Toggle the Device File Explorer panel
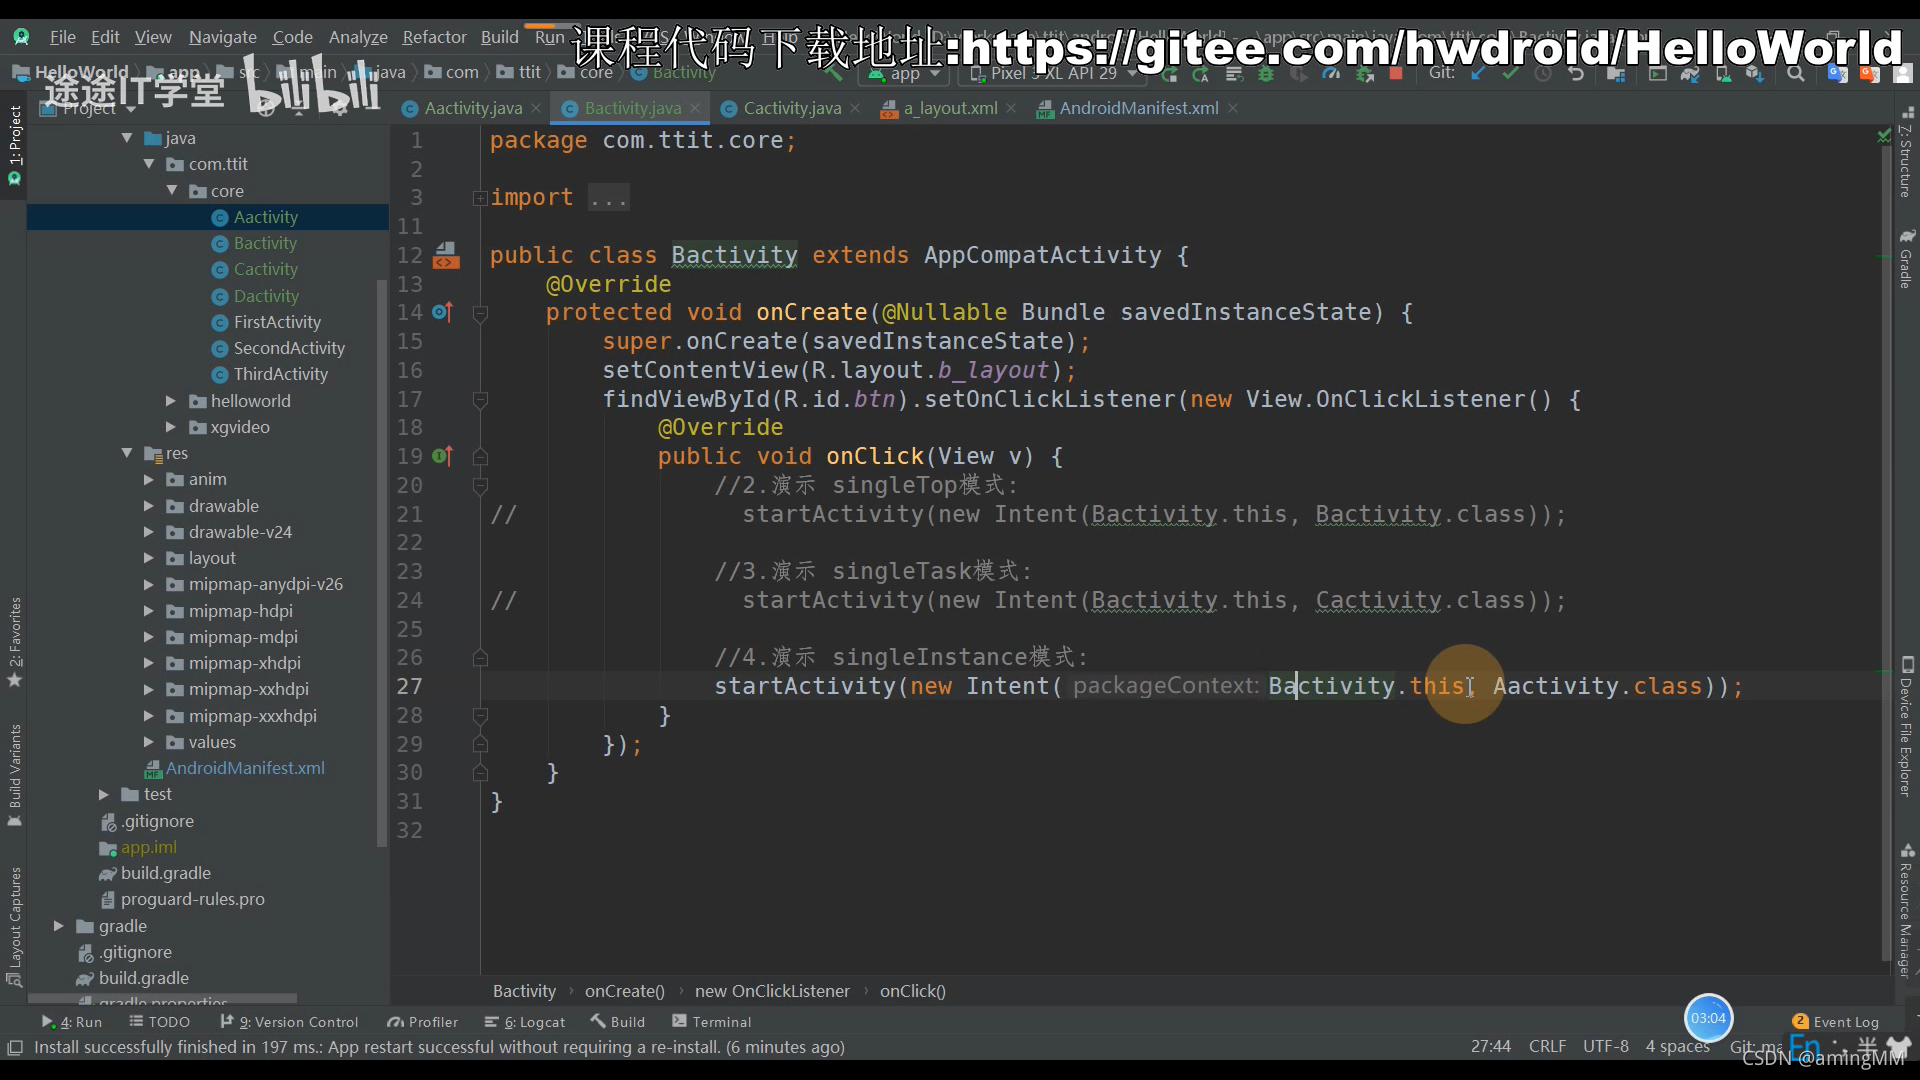The width and height of the screenshot is (1920, 1080). pyautogui.click(x=1906, y=727)
